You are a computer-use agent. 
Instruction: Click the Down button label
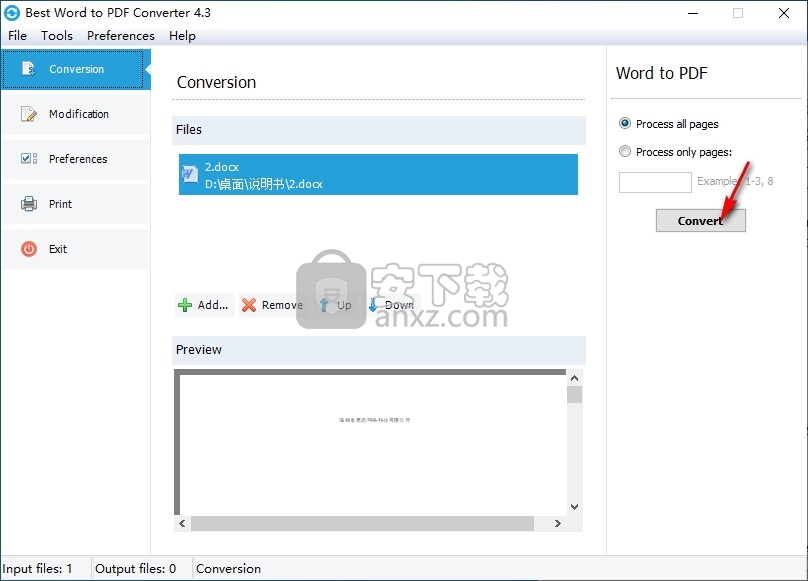tap(399, 305)
